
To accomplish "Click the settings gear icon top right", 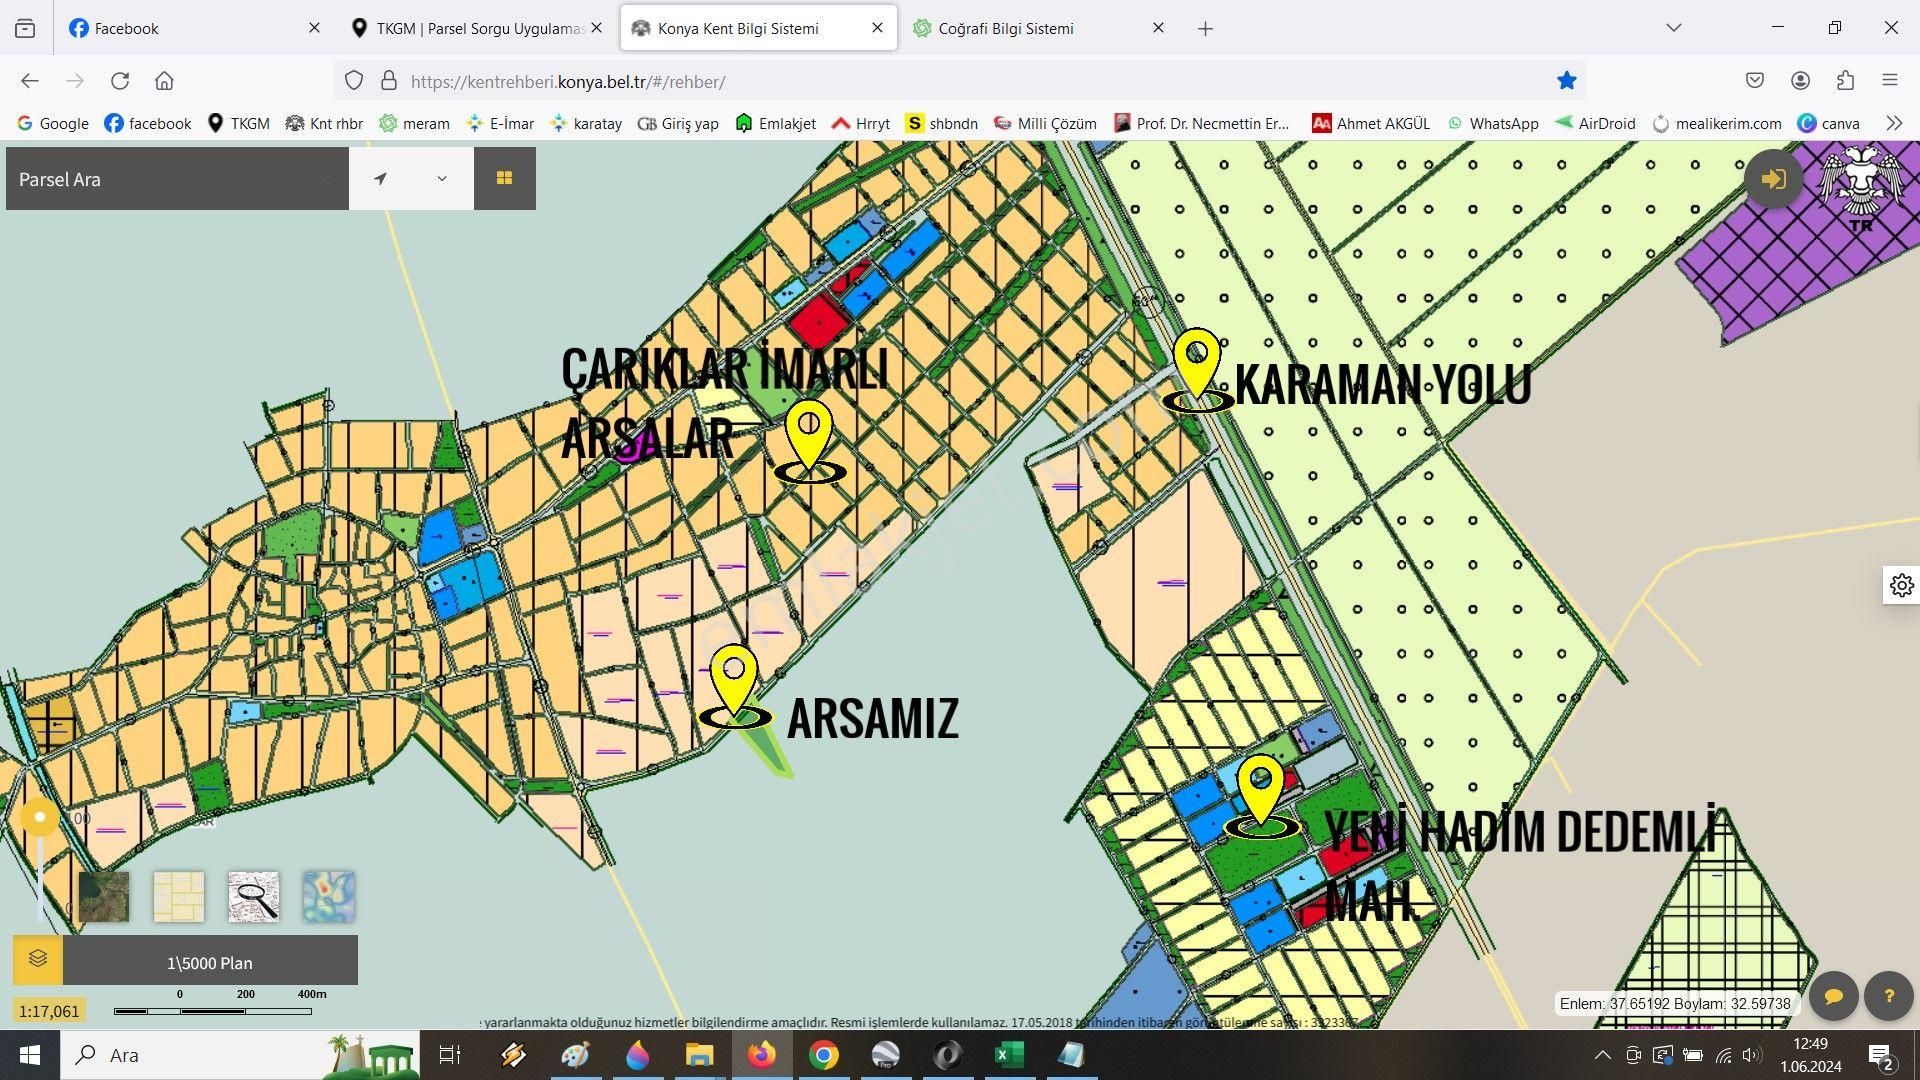I will [1899, 583].
